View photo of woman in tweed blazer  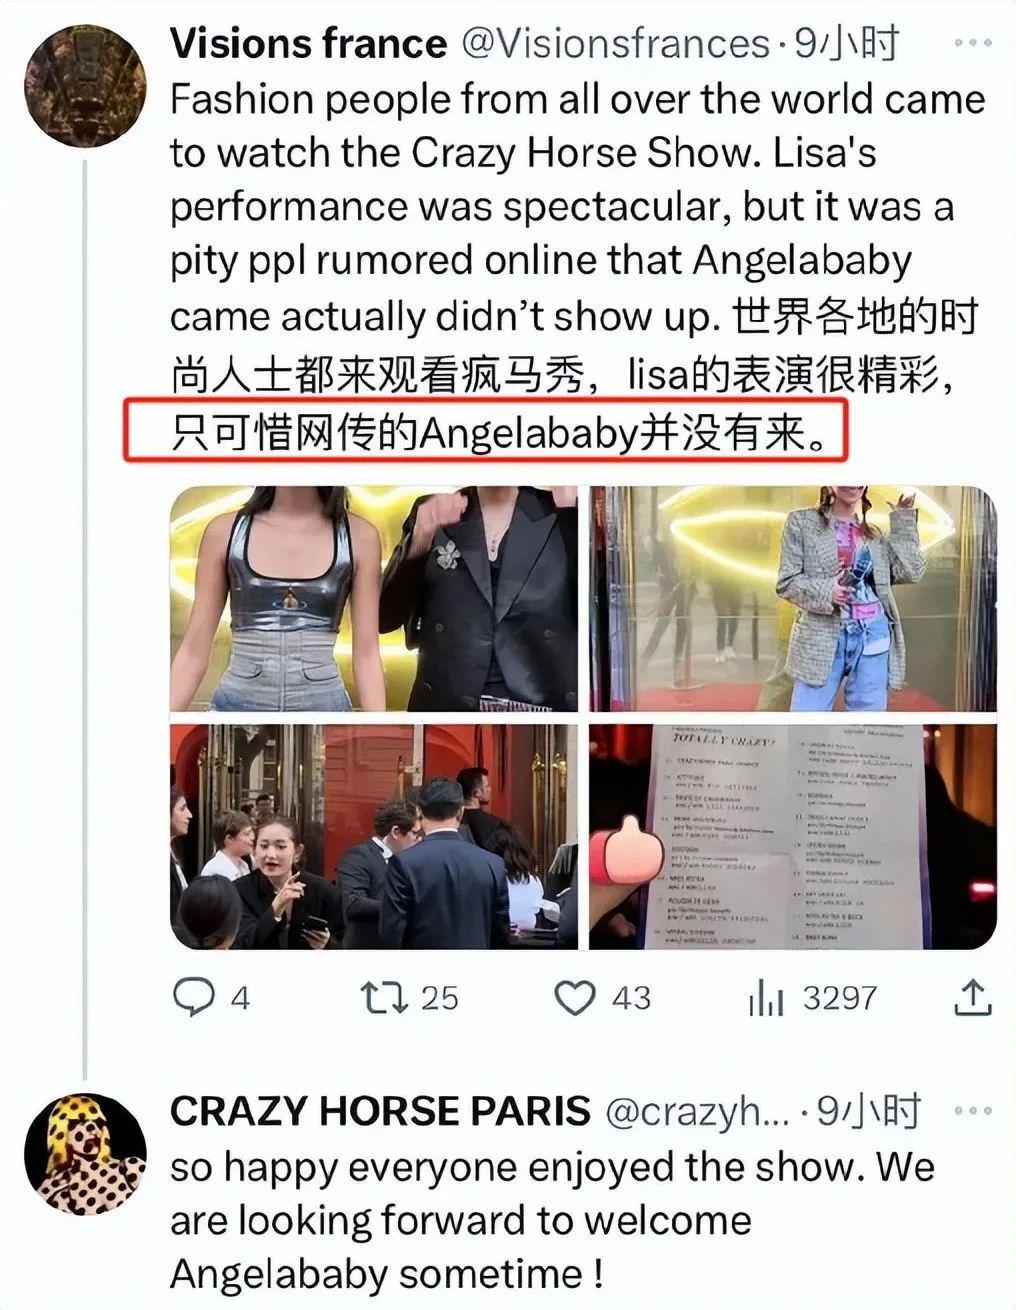click(793, 598)
